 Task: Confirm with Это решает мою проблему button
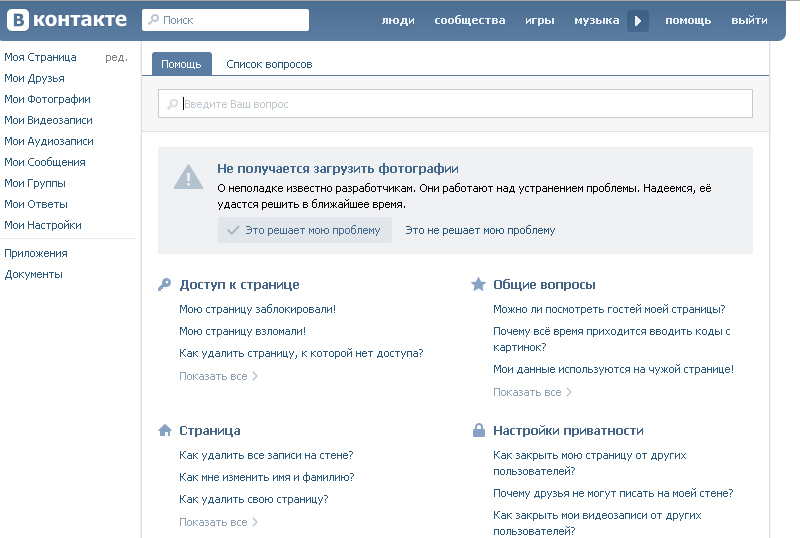pyautogui.click(x=304, y=230)
